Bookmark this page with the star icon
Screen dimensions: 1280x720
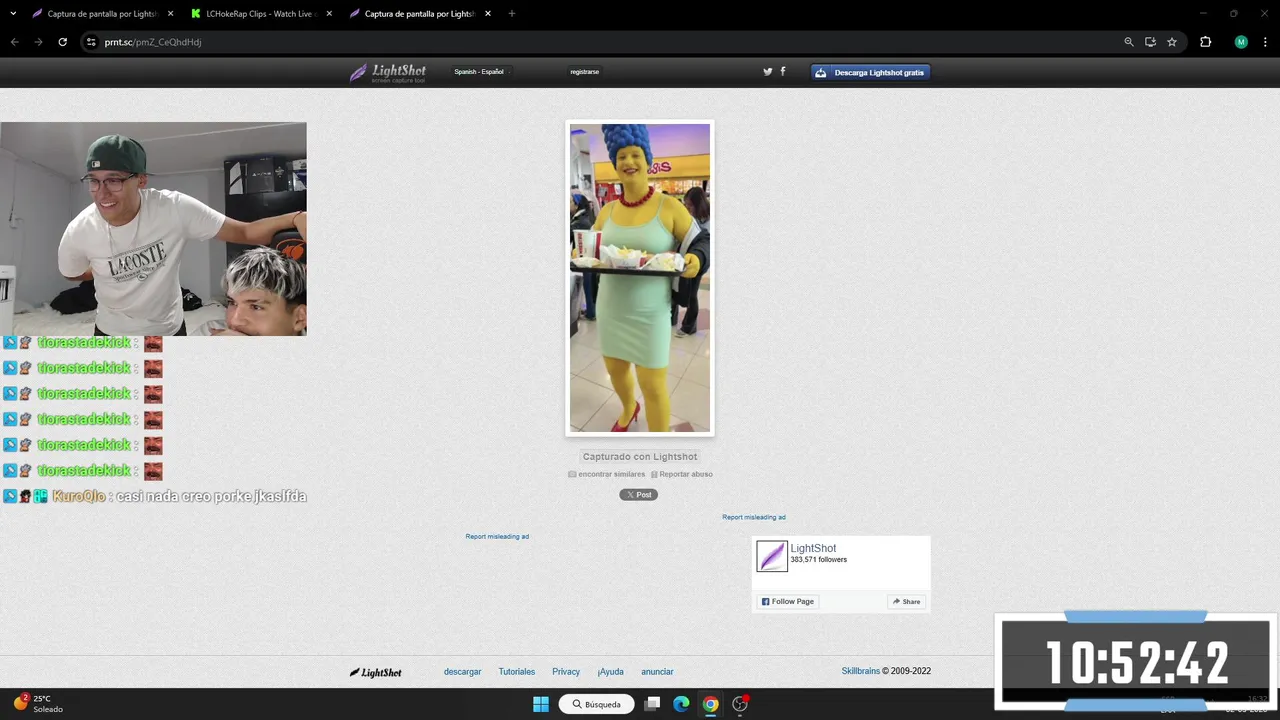point(1172,42)
